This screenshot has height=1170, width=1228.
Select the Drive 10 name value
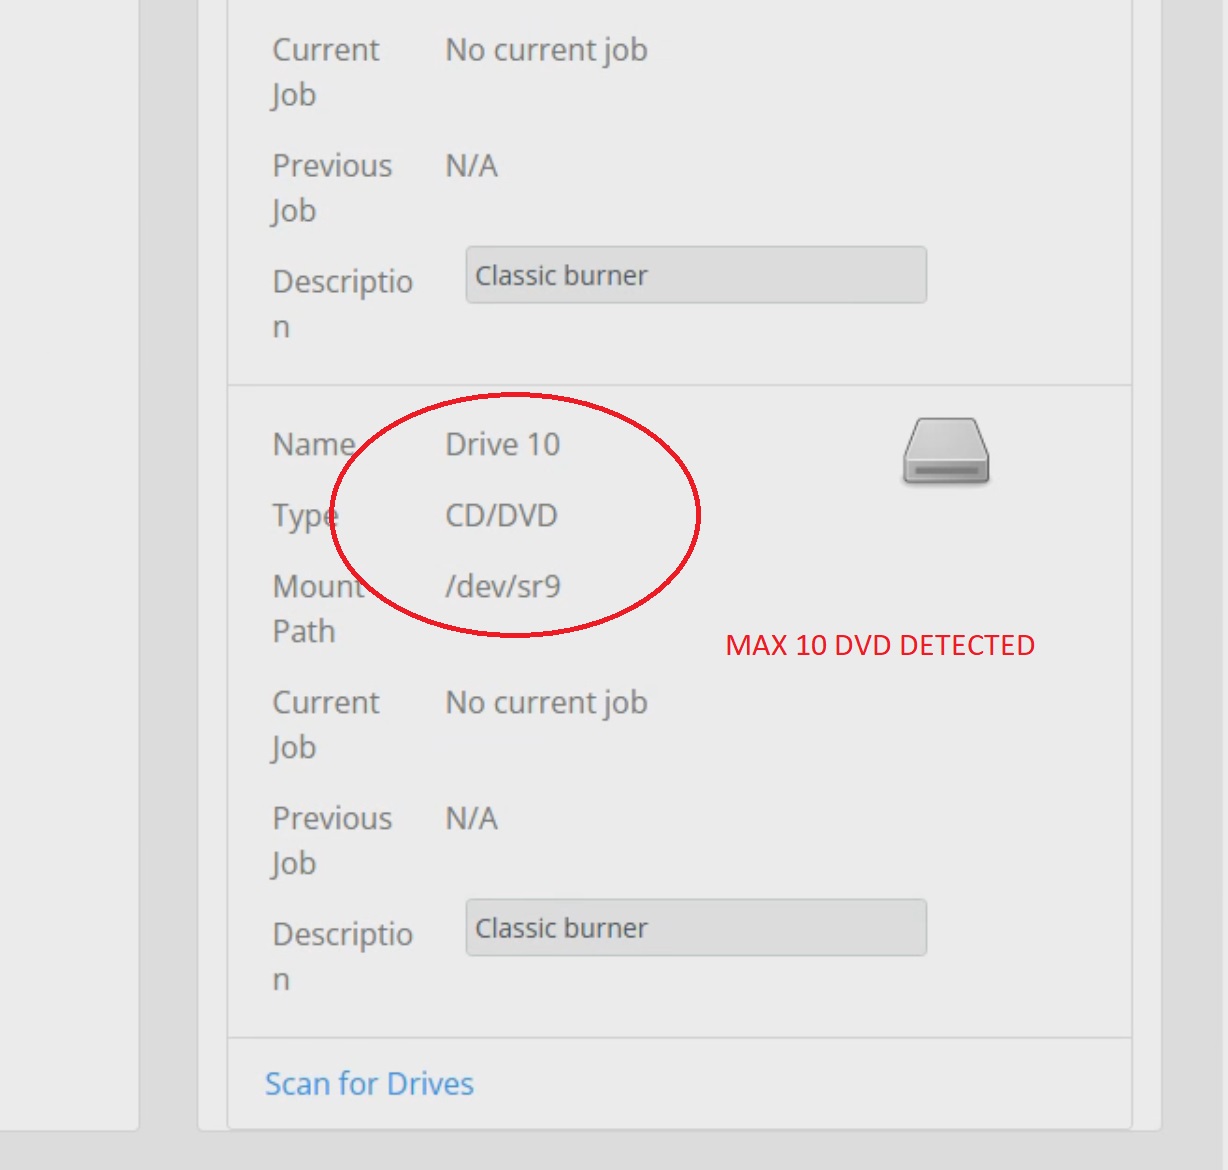click(x=503, y=444)
